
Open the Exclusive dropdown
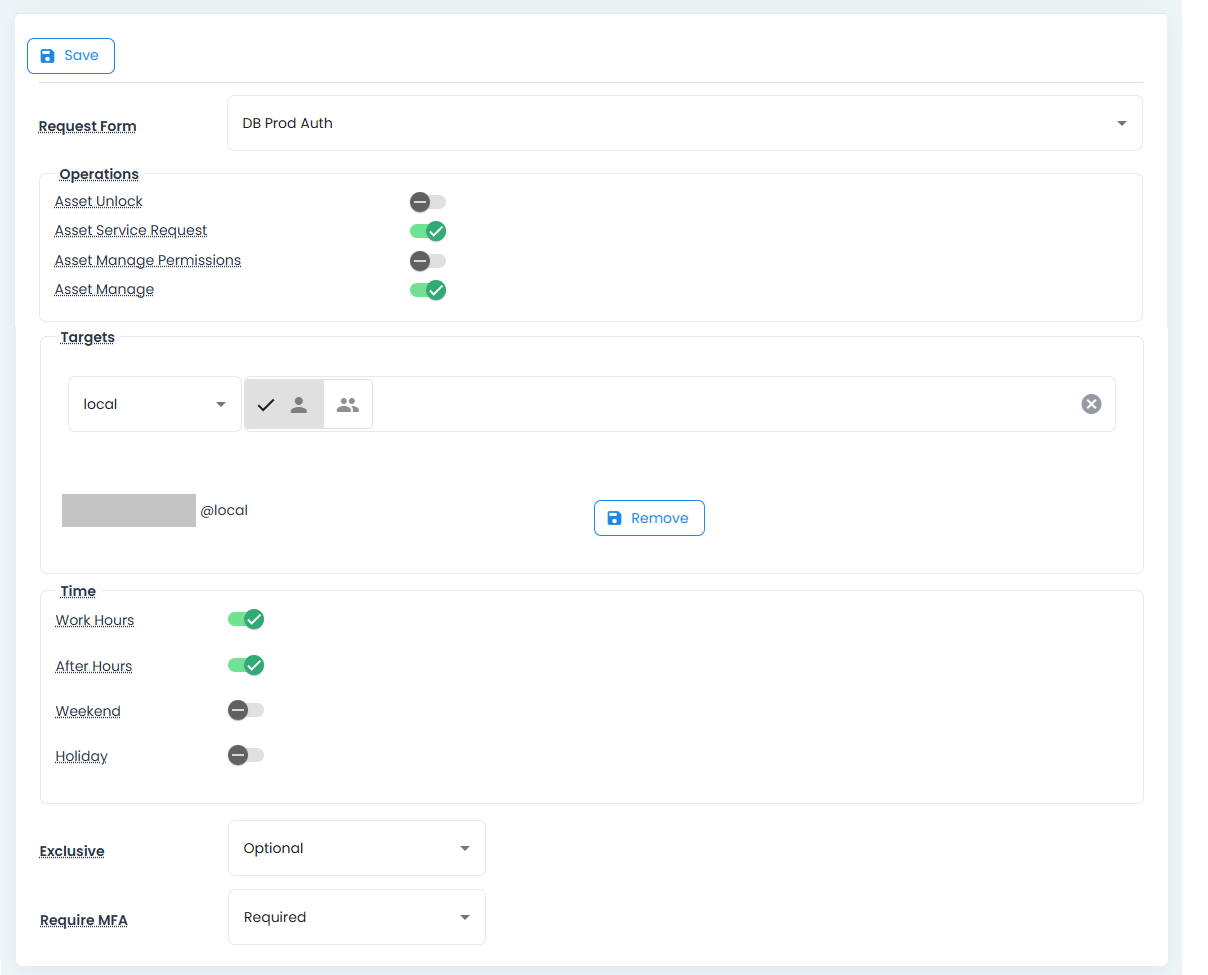(356, 848)
